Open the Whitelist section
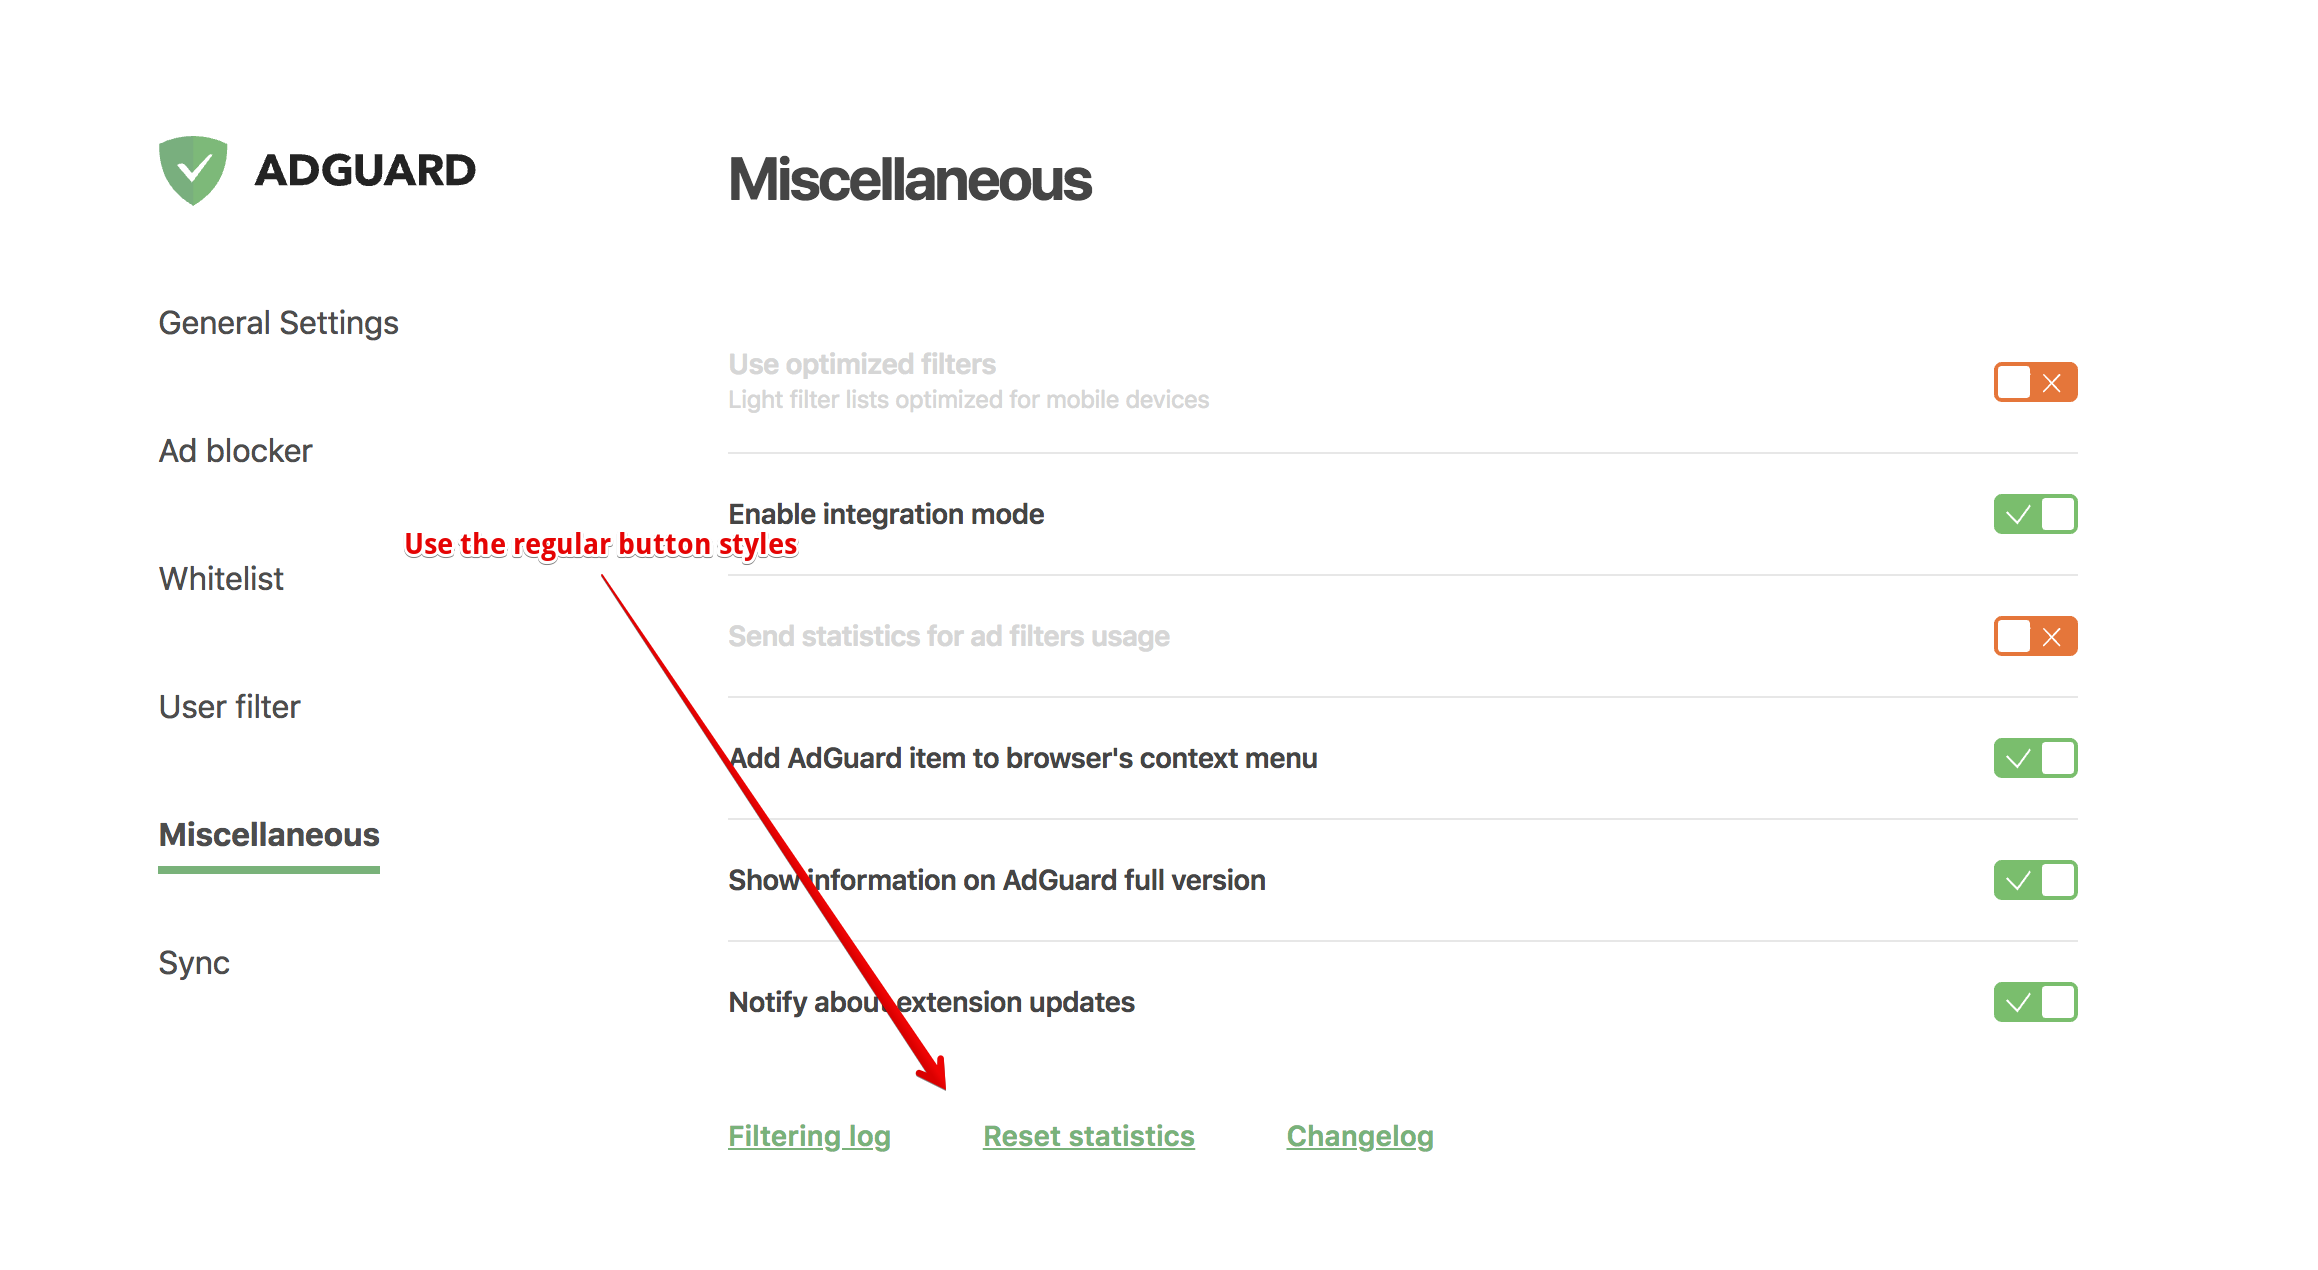 220,578
